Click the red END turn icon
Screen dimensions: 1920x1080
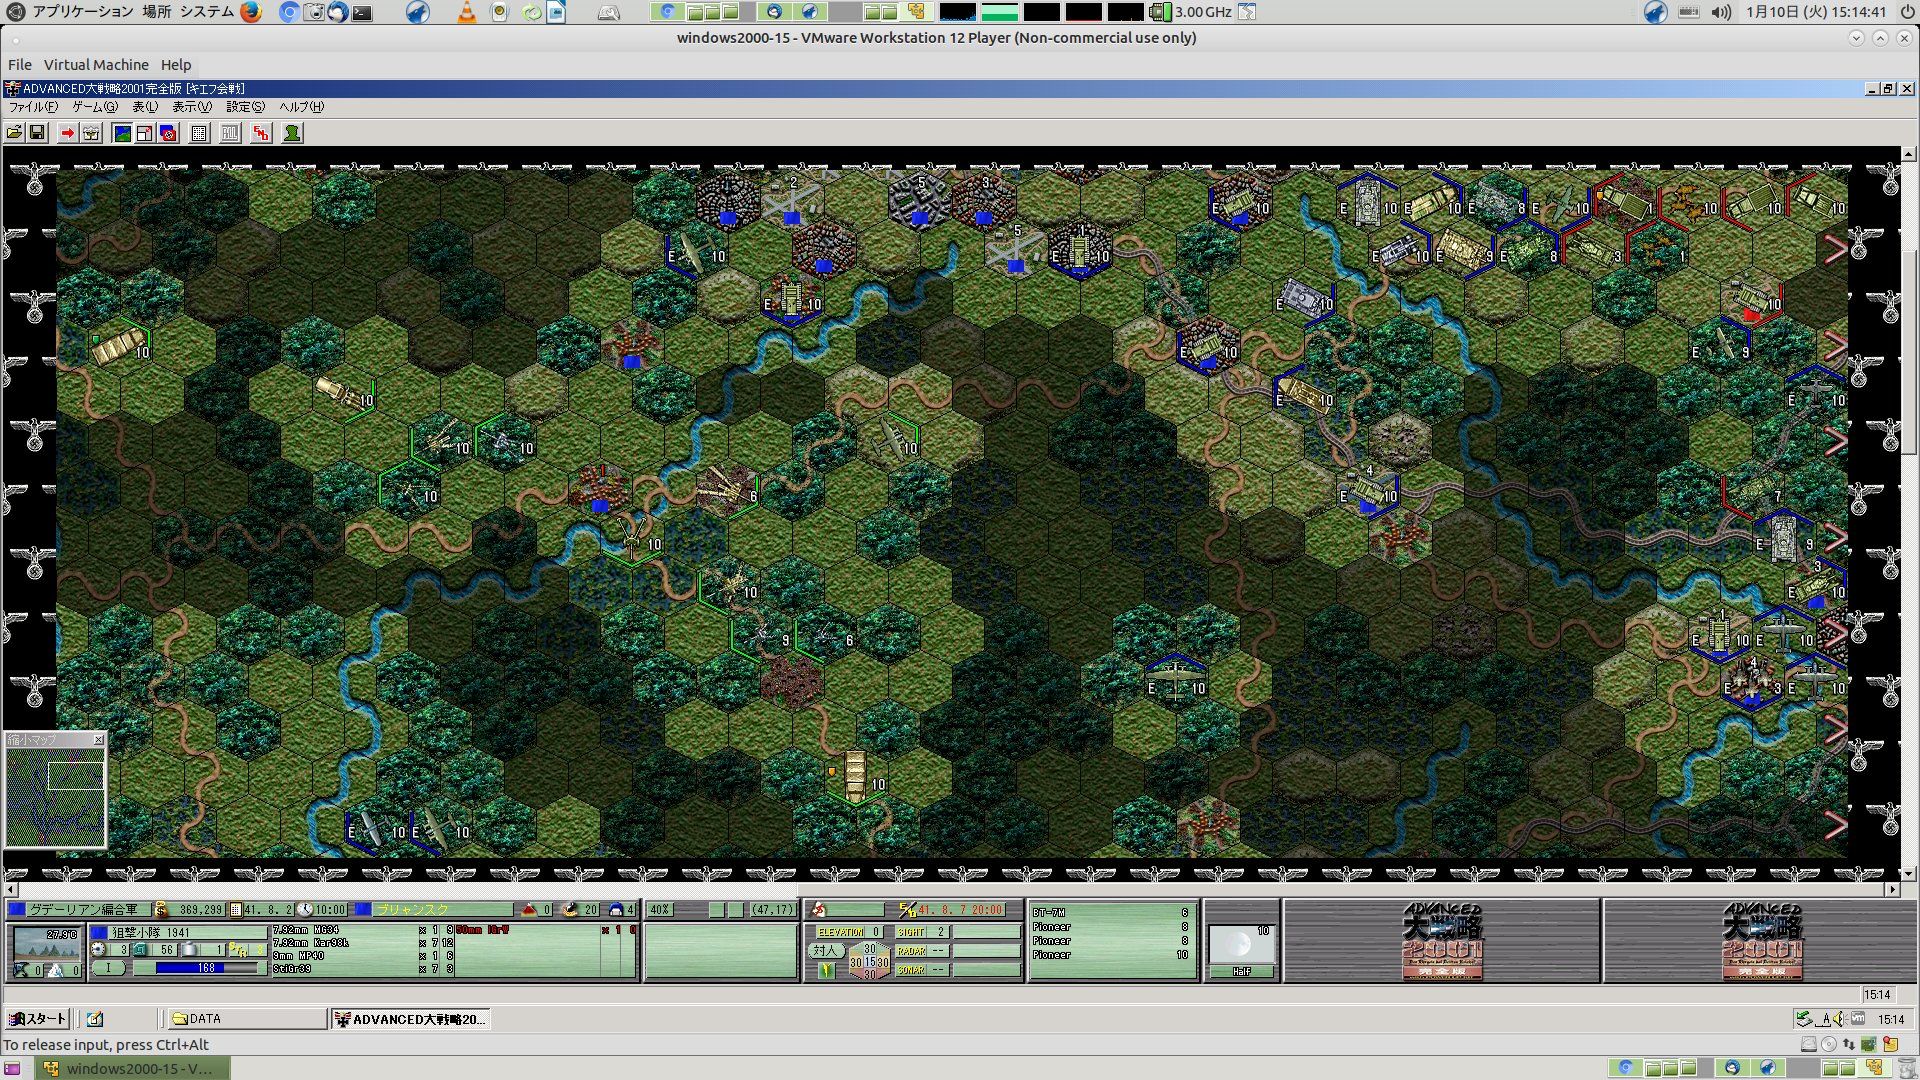click(x=261, y=133)
